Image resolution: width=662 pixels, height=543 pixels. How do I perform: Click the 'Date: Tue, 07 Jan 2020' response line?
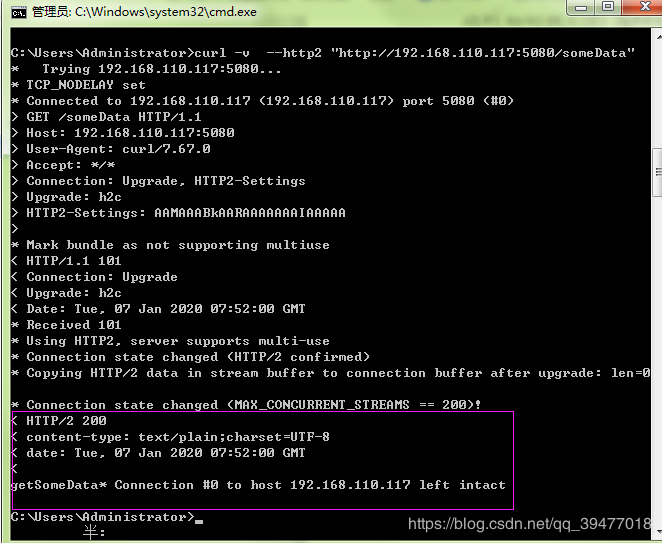(158, 309)
